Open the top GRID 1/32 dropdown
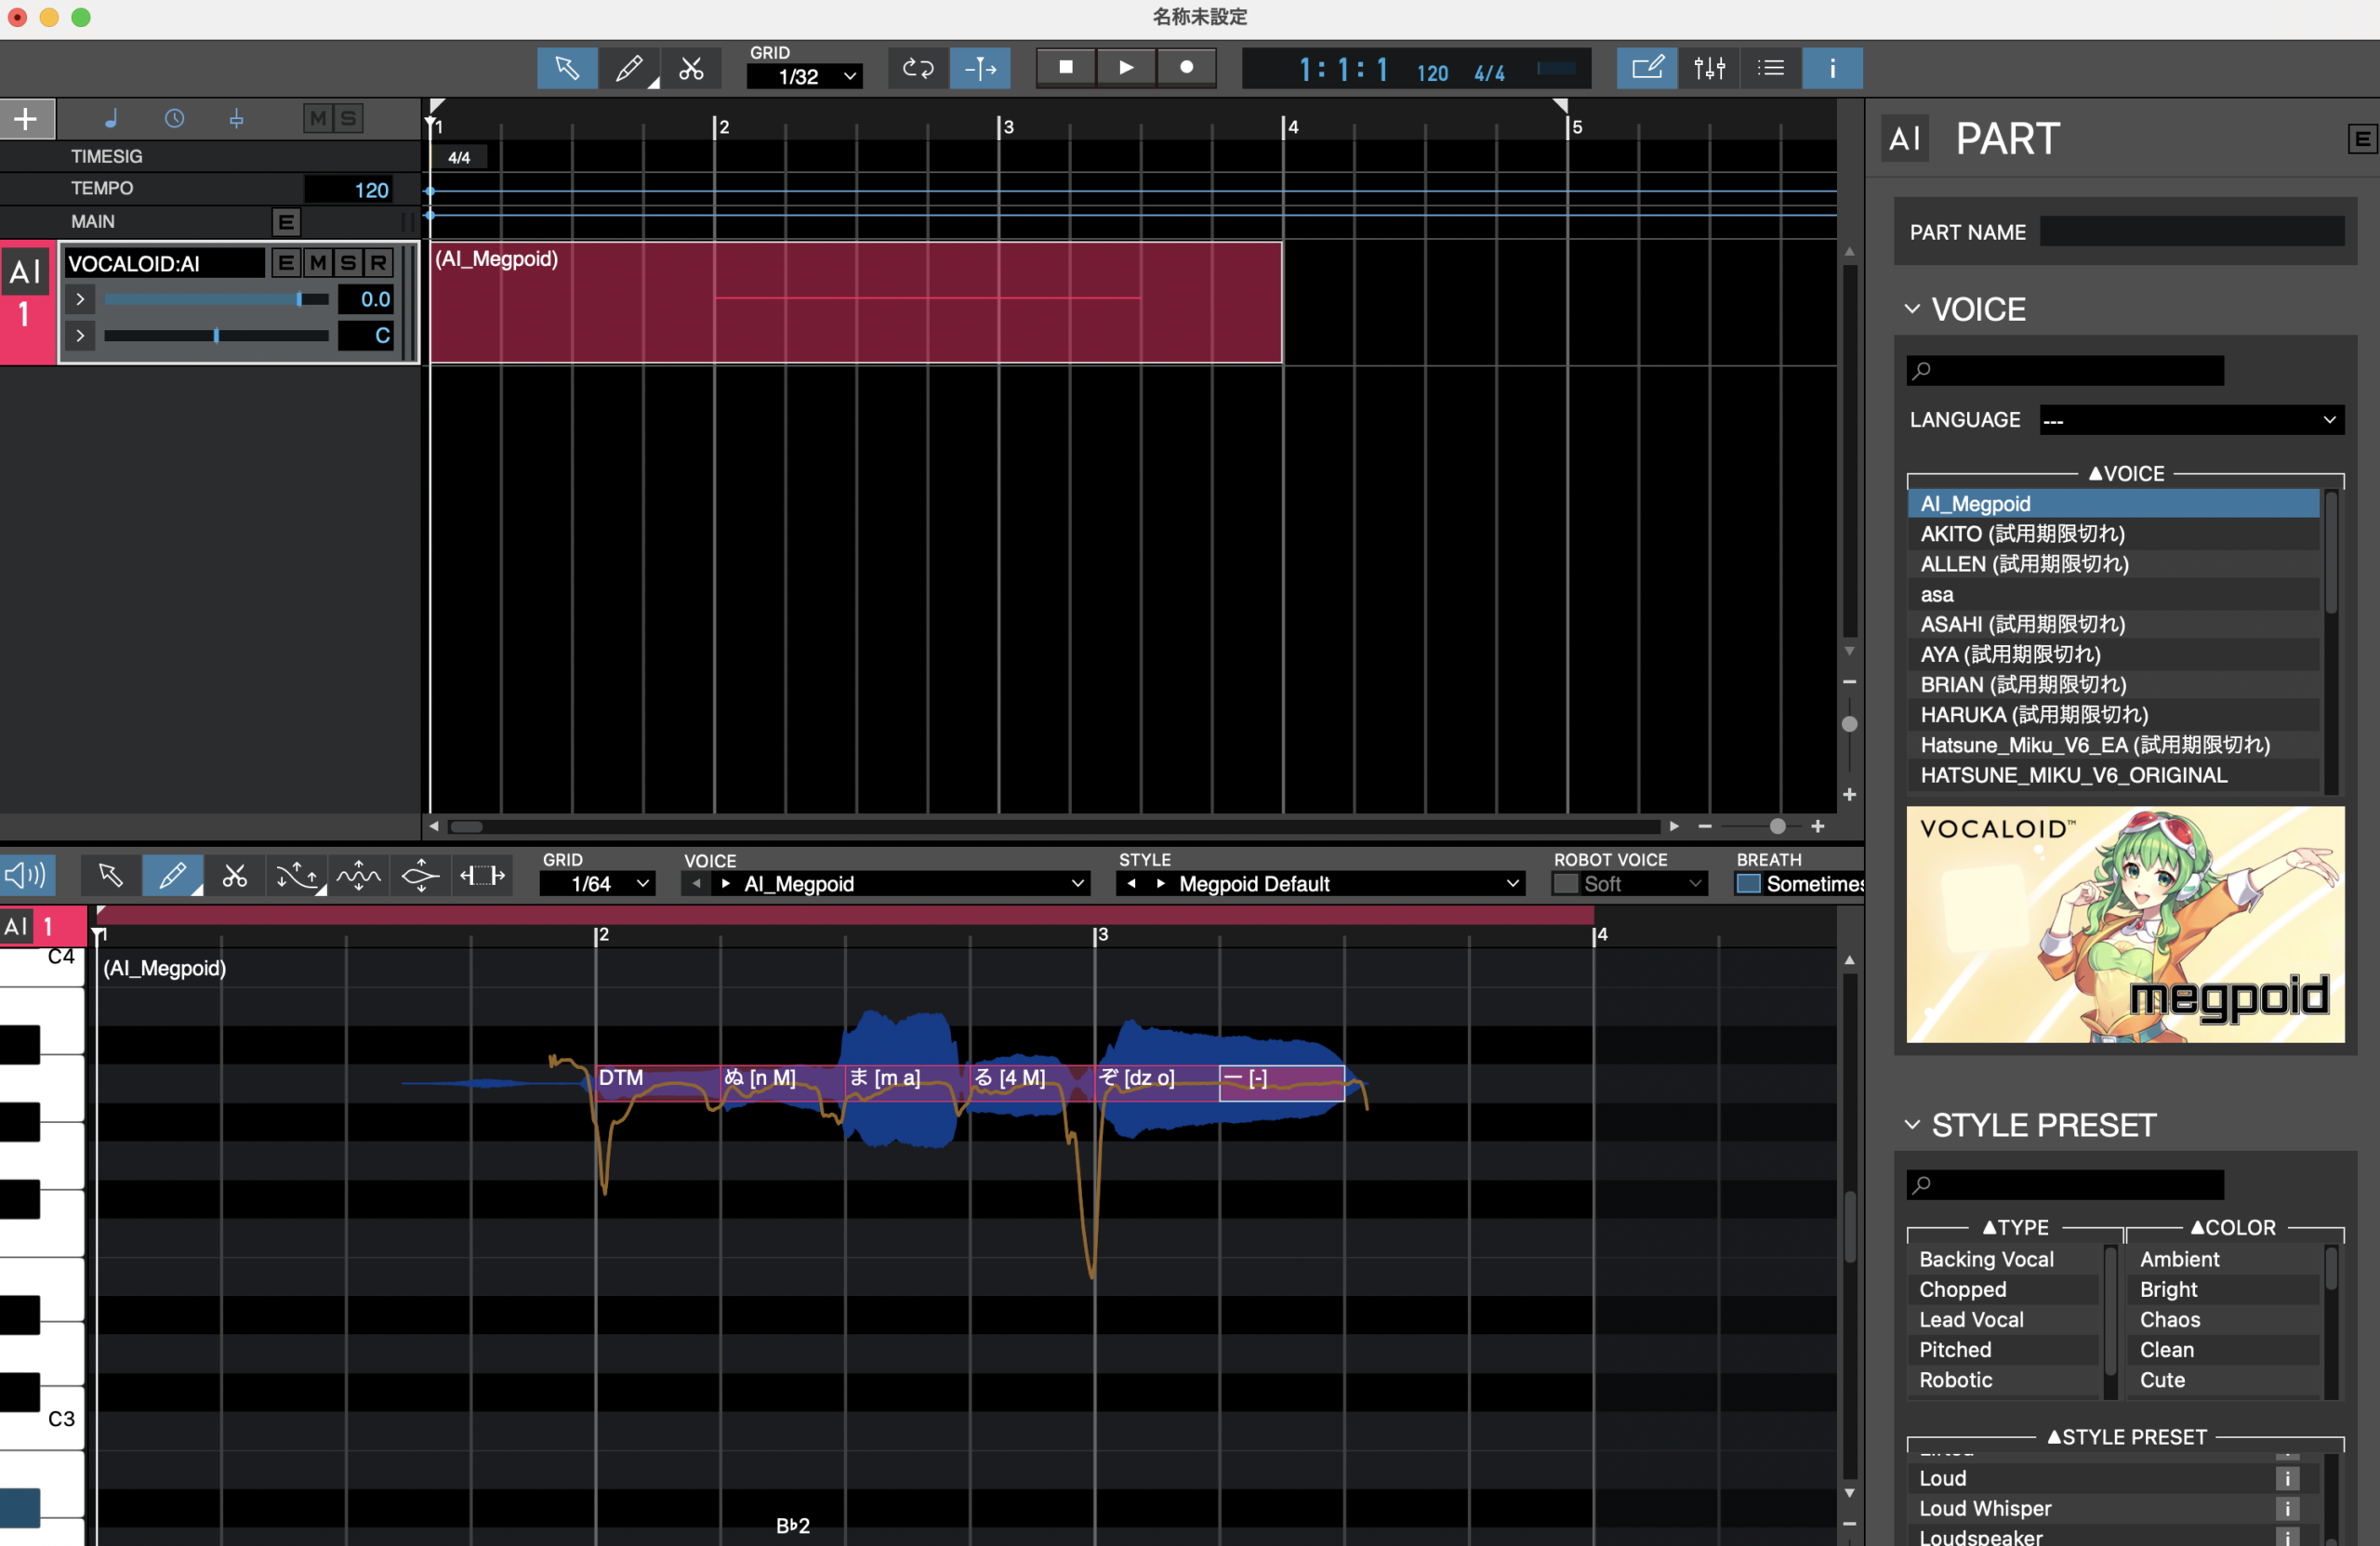The width and height of the screenshot is (2380, 1546). [805, 76]
